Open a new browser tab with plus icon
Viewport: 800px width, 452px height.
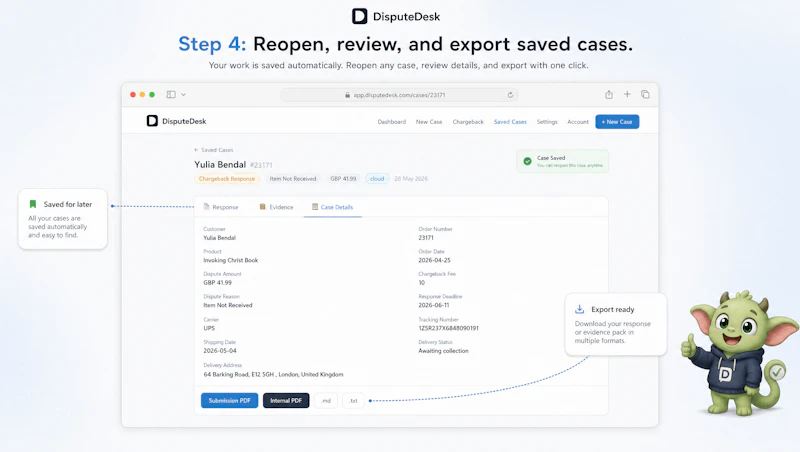click(x=627, y=94)
